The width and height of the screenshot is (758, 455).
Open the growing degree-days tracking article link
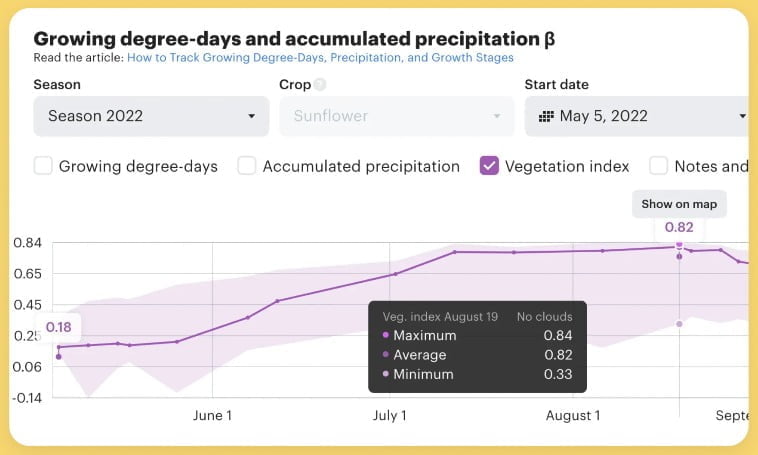click(x=329, y=59)
